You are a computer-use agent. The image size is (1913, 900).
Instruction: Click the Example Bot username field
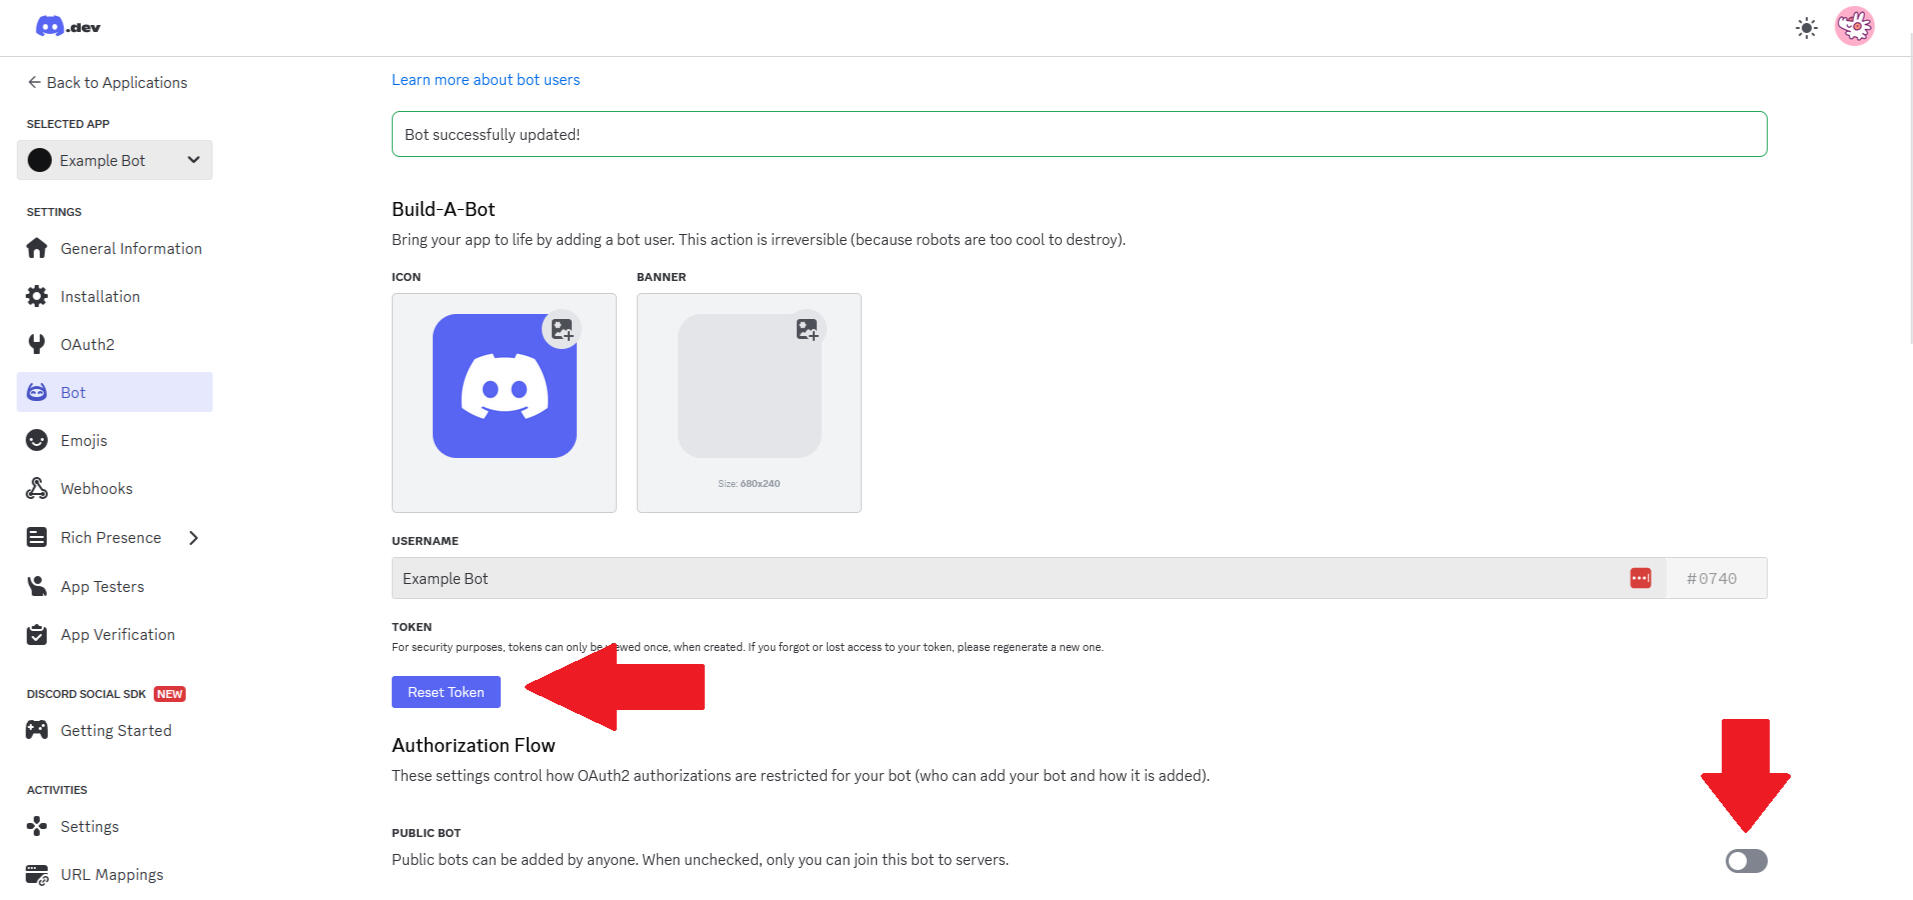(x=1000, y=578)
